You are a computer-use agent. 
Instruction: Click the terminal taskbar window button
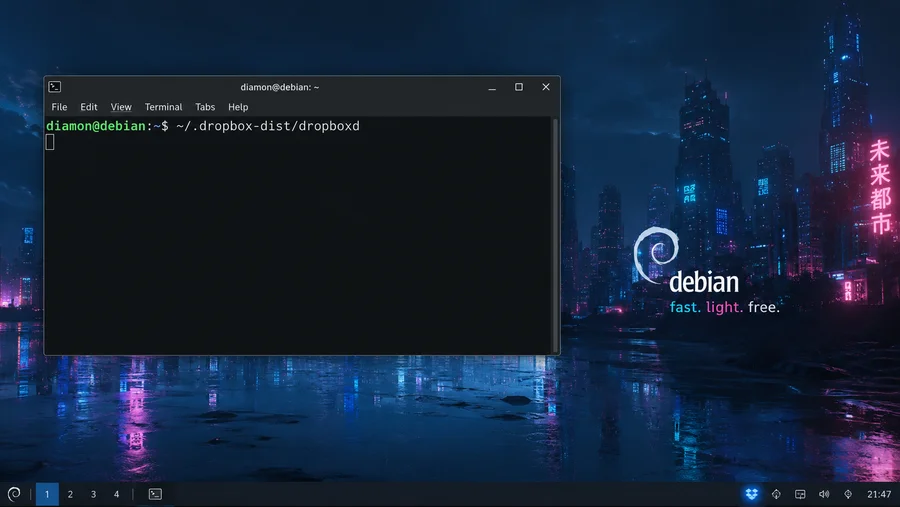click(x=155, y=494)
